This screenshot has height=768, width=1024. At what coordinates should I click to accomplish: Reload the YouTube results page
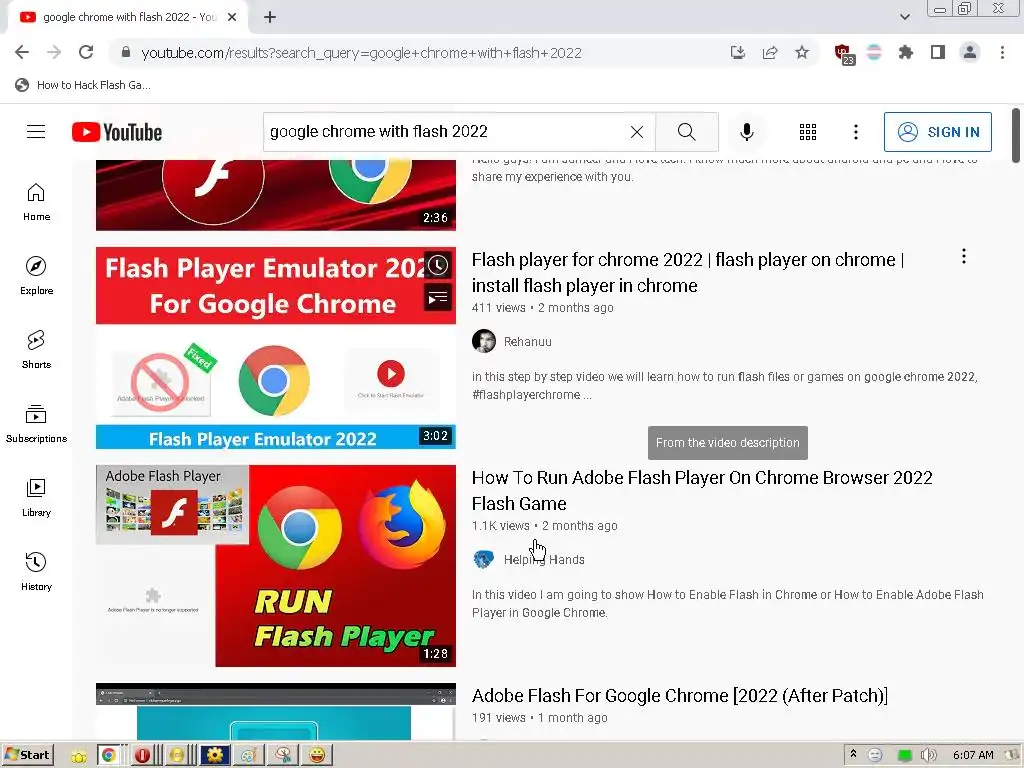86,52
